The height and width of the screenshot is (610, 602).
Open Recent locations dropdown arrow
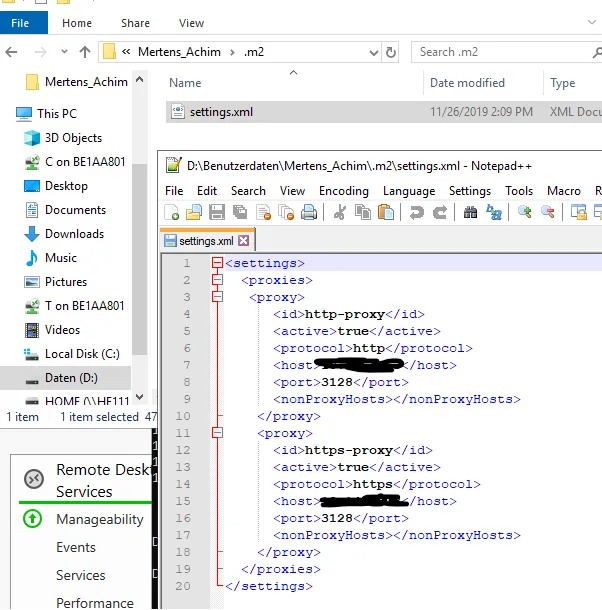point(64,51)
